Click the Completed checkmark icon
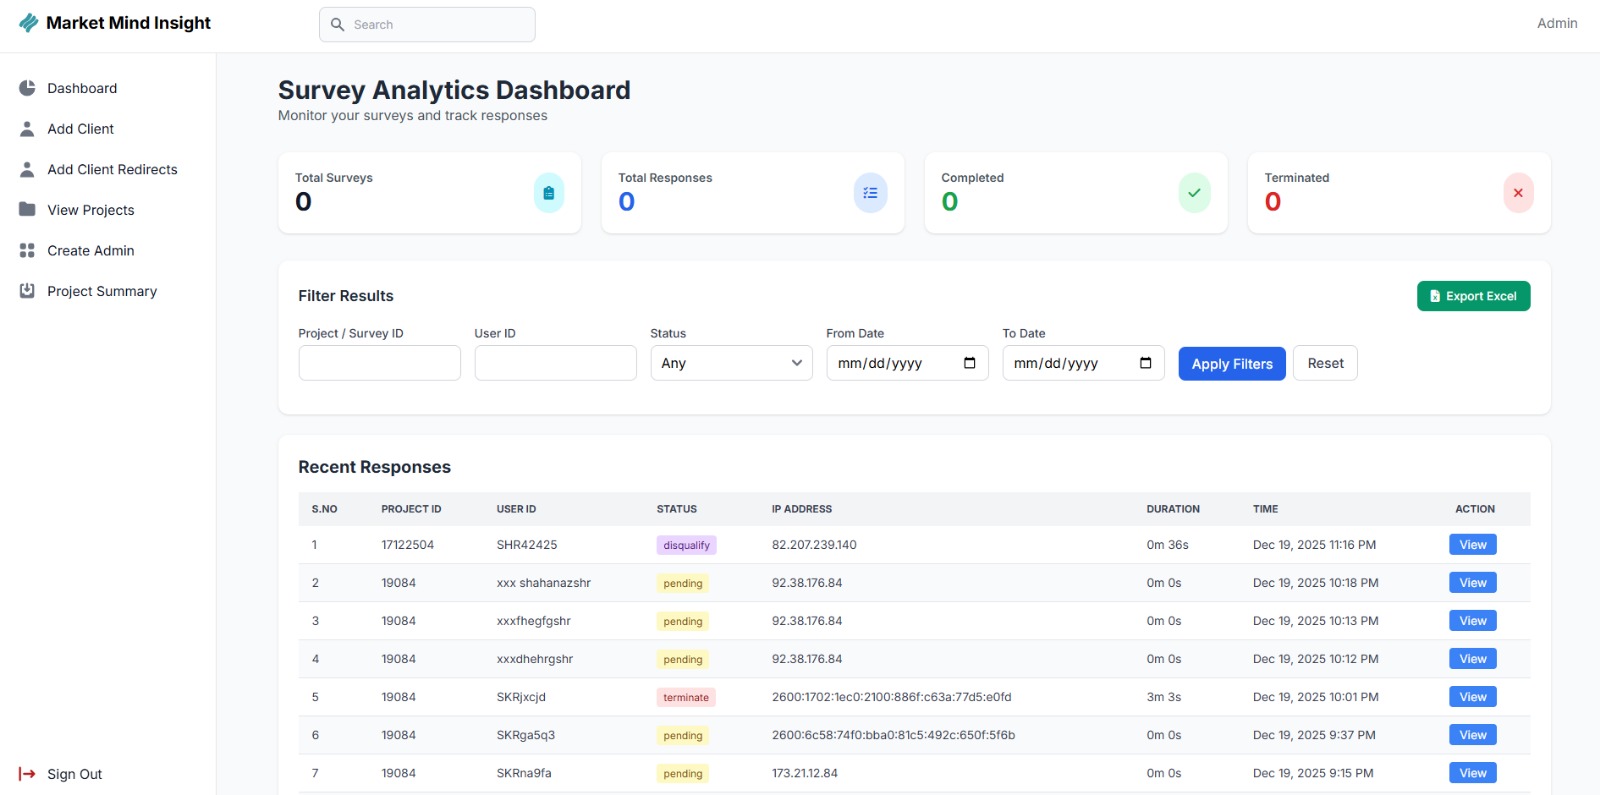The width and height of the screenshot is (1600, 795). pos(1194,193)
